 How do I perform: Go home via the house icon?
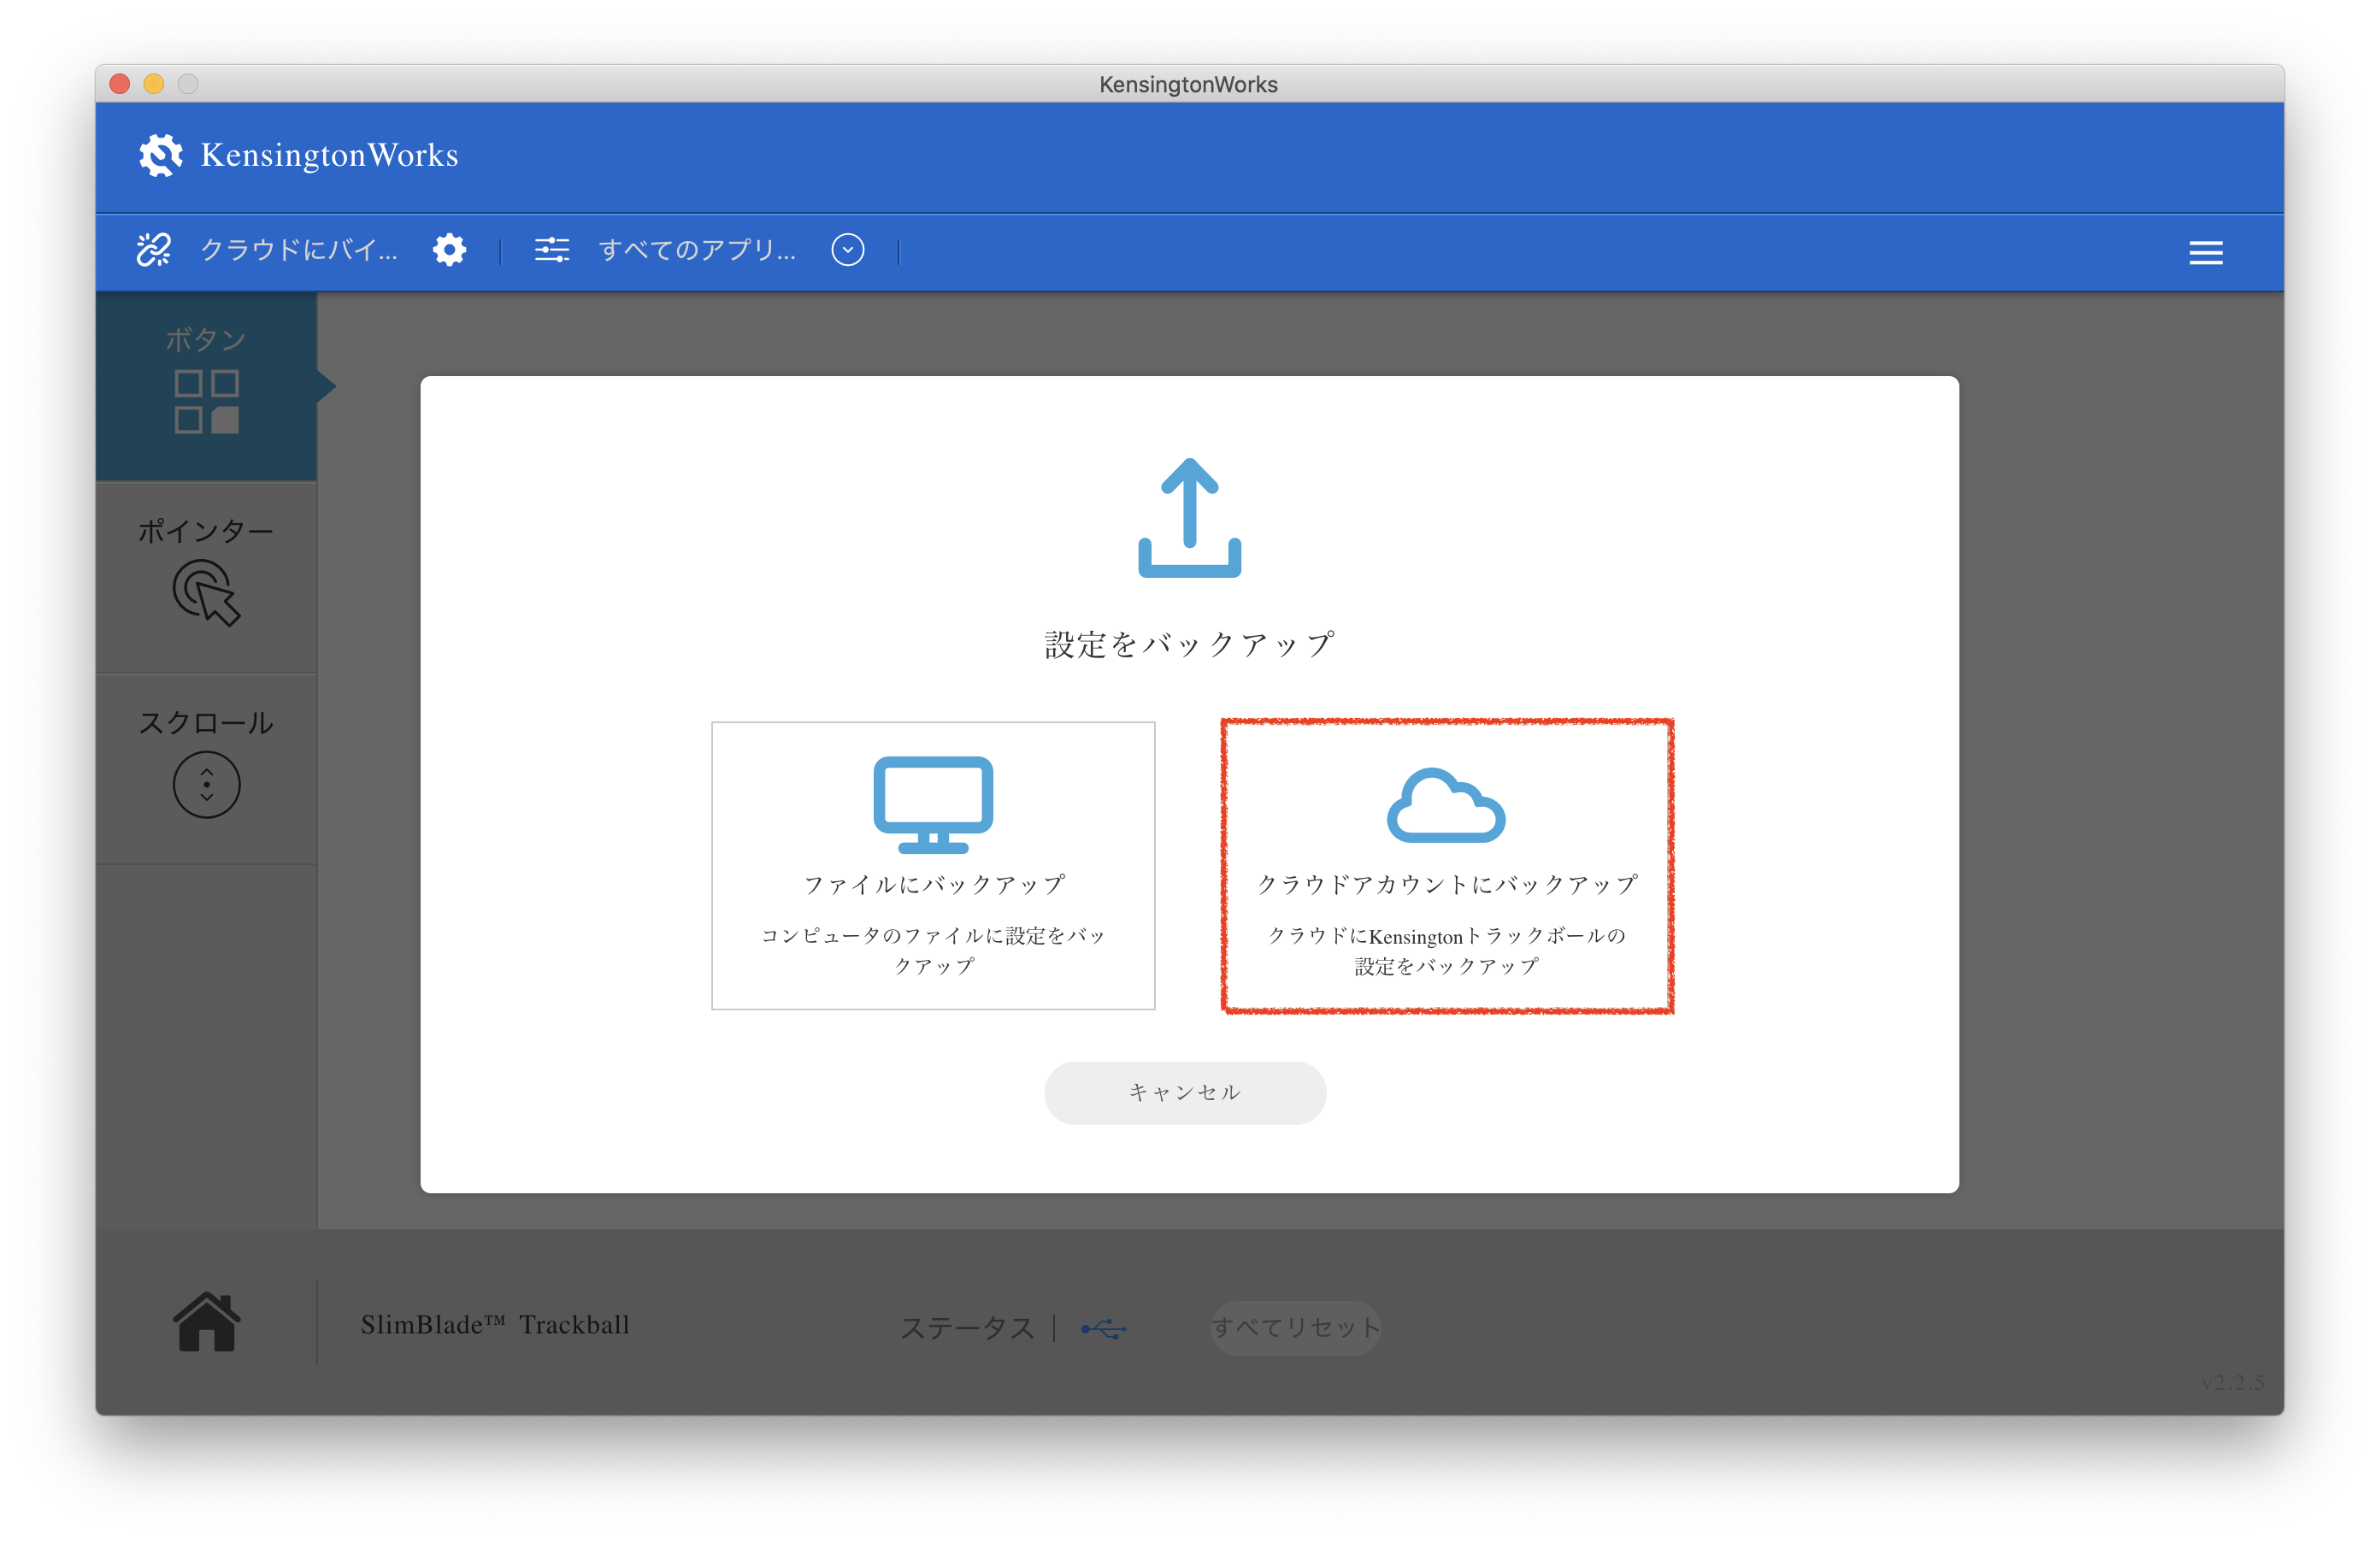[x=207, y=1321]
